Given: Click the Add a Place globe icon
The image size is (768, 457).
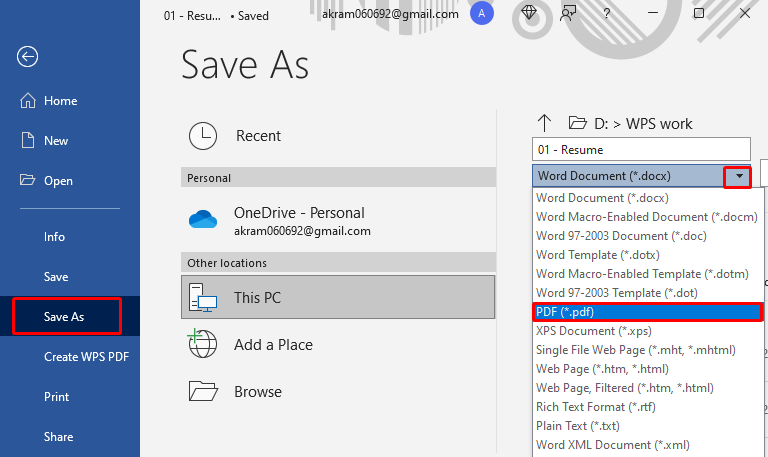Looking at the screenshot, I should pyautogui.click(x=203, y=343).
